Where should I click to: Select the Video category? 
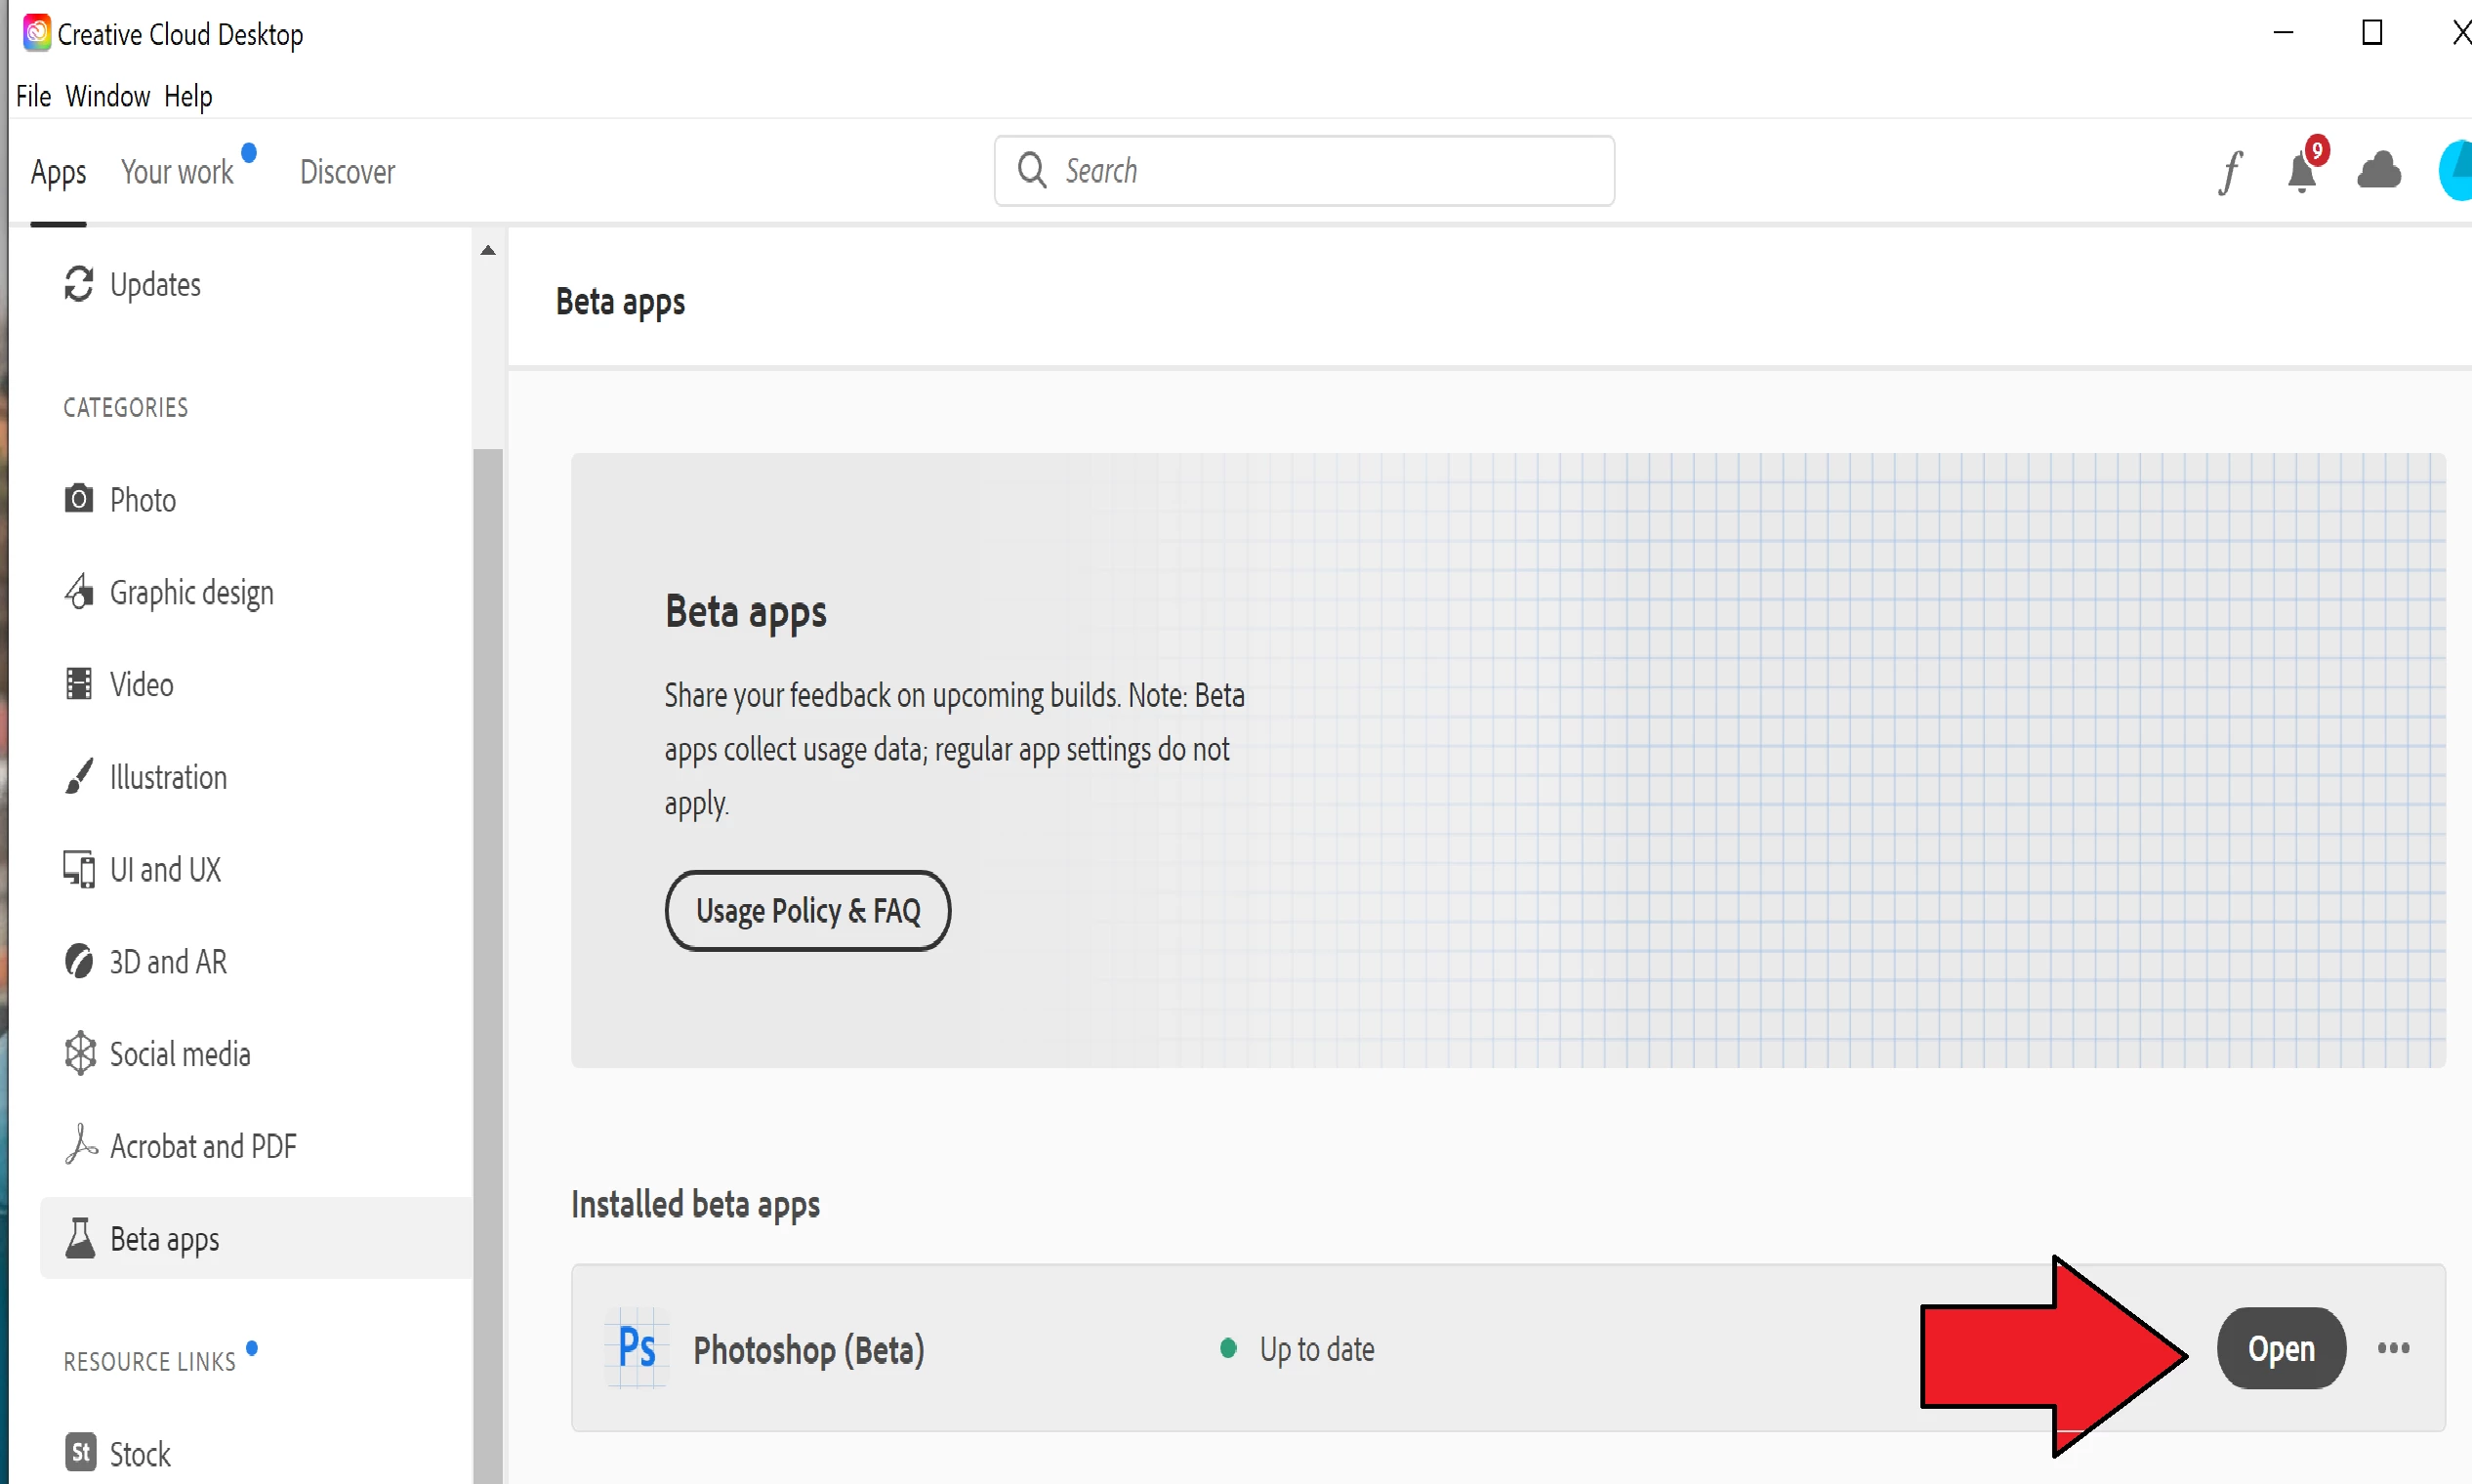pyautogui.click(x=141, y=685)
